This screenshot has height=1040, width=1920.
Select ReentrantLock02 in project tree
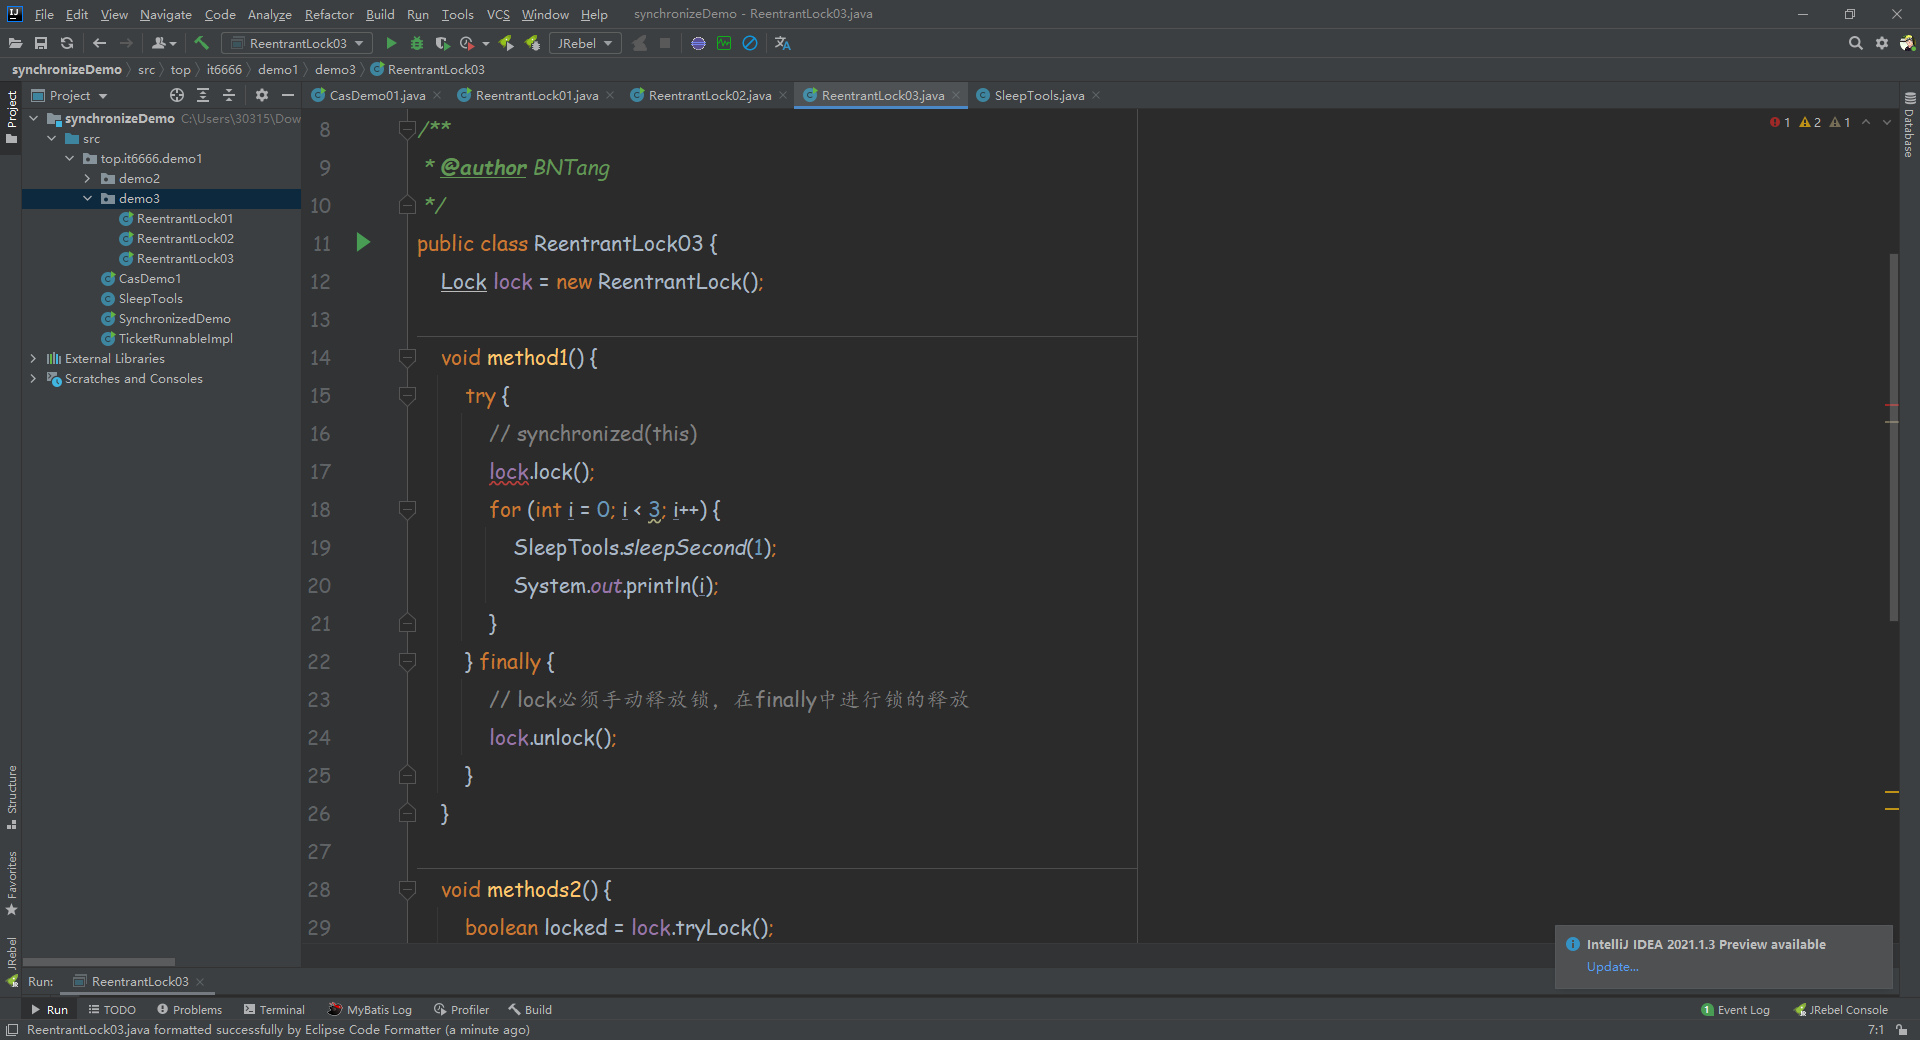pos(185,238)
